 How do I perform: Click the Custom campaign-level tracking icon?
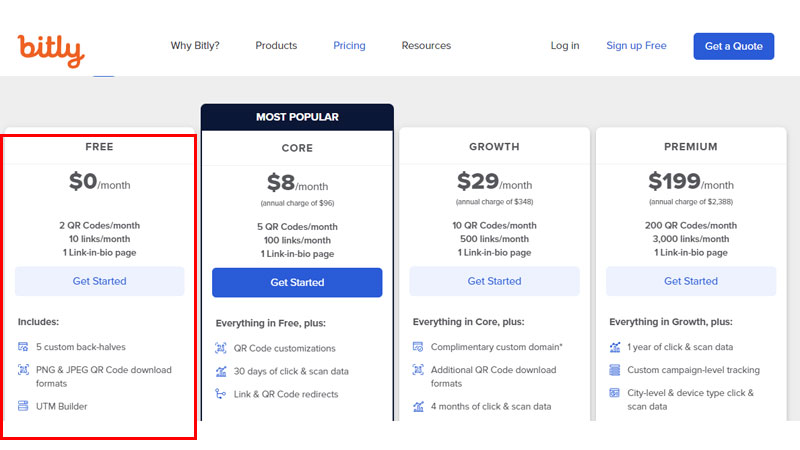coord(614,370)
